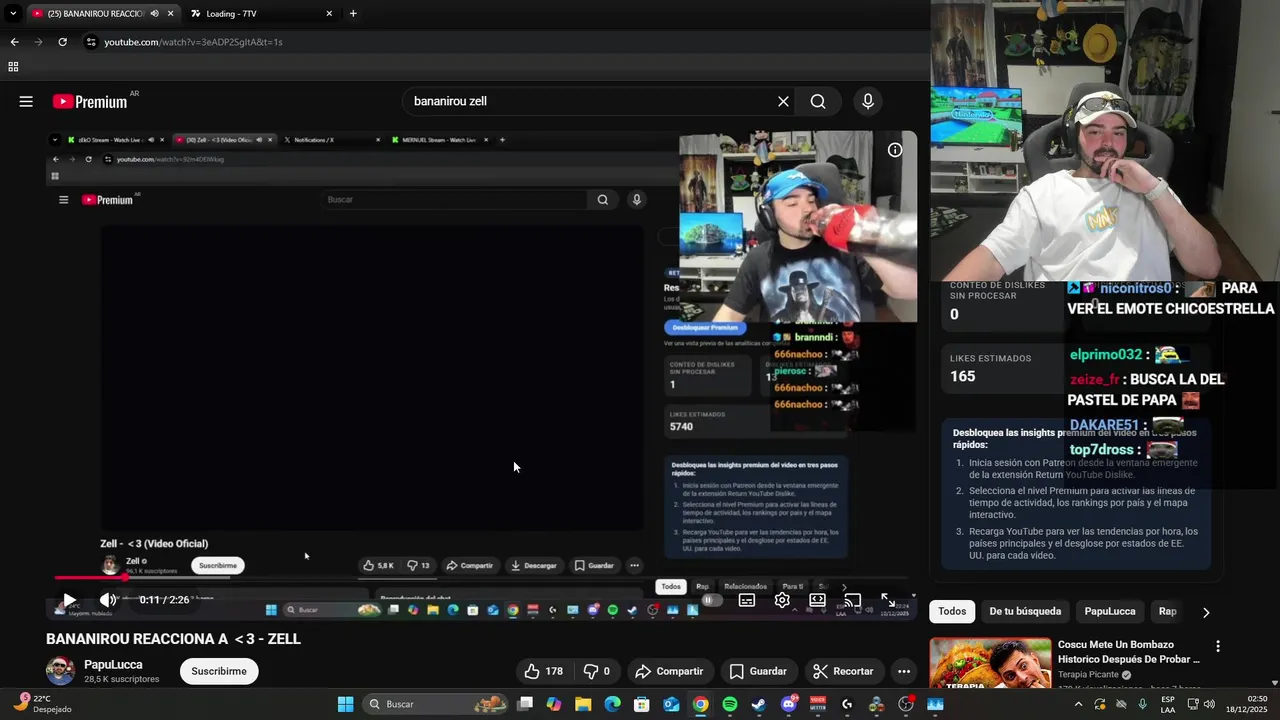Open Chrome from taskbar
Viewport: 1280px width, 720px height.
(x=700, y=704)
